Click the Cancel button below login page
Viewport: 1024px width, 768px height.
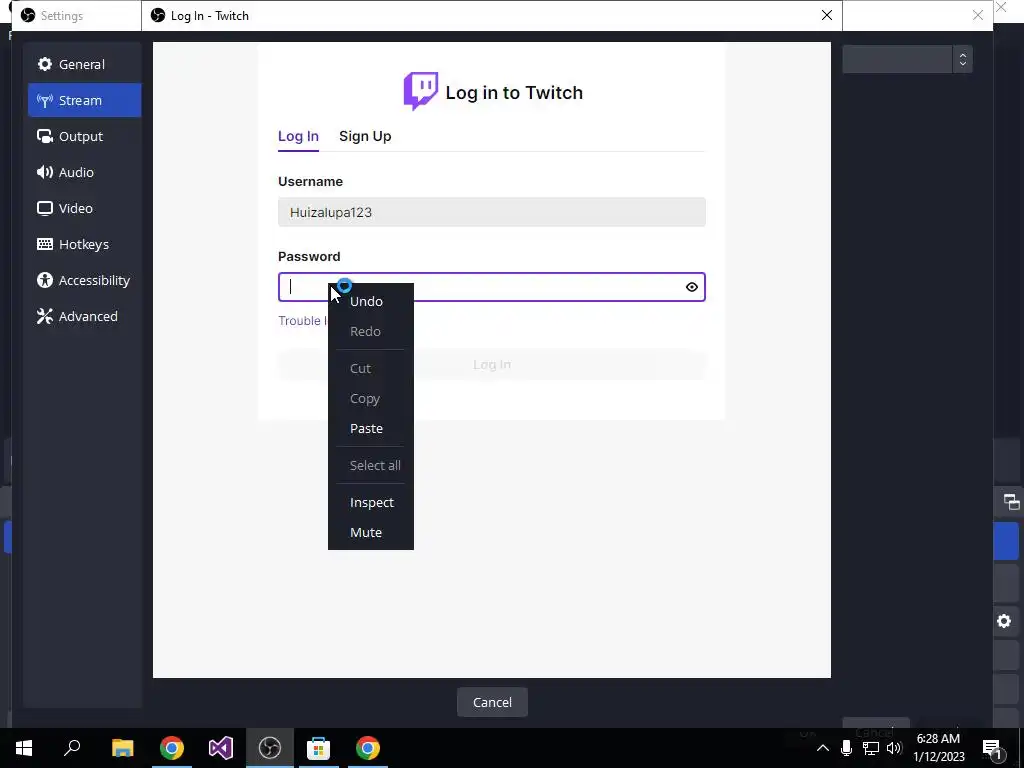pos(492,702)
